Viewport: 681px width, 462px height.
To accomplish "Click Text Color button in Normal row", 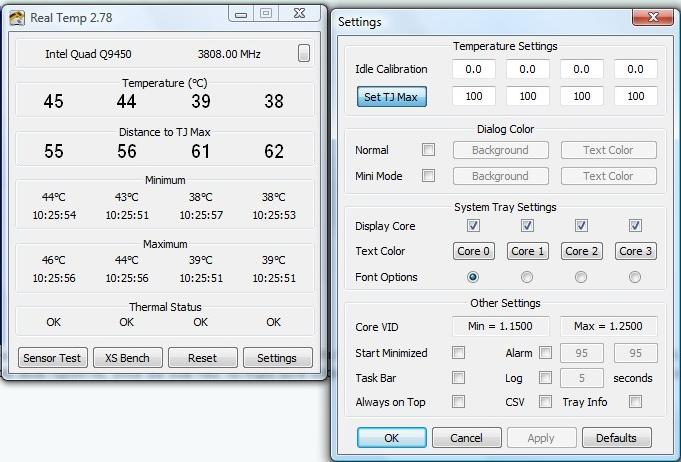I will [608, 150].
